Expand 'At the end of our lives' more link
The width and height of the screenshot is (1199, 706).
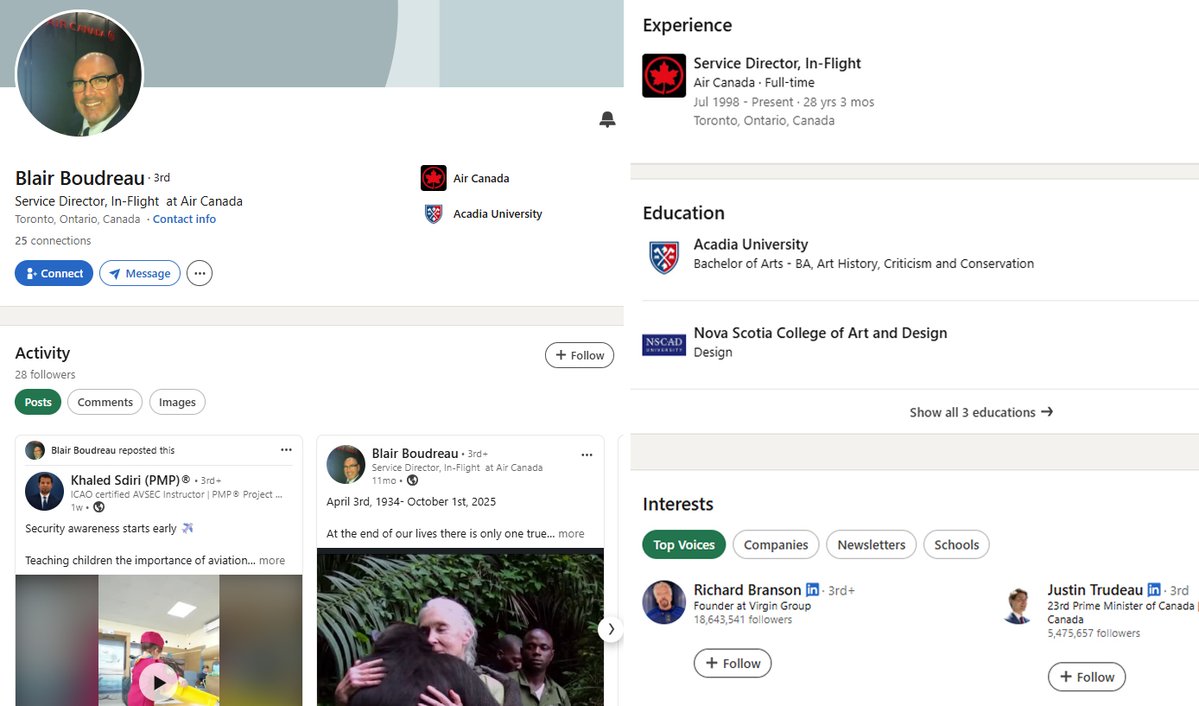(571, 534)
